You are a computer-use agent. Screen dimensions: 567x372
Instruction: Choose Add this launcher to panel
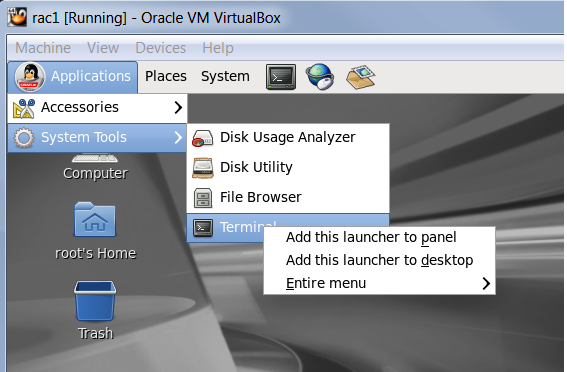(379, 238)
